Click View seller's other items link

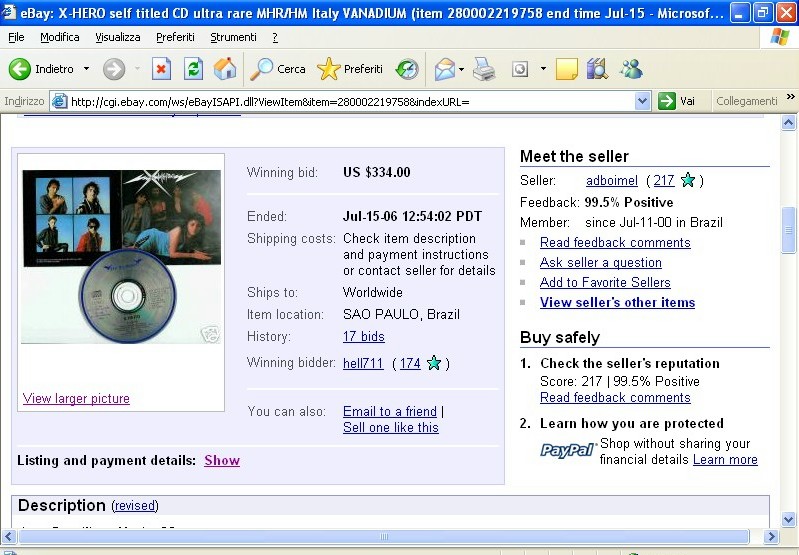click(617, 302)
